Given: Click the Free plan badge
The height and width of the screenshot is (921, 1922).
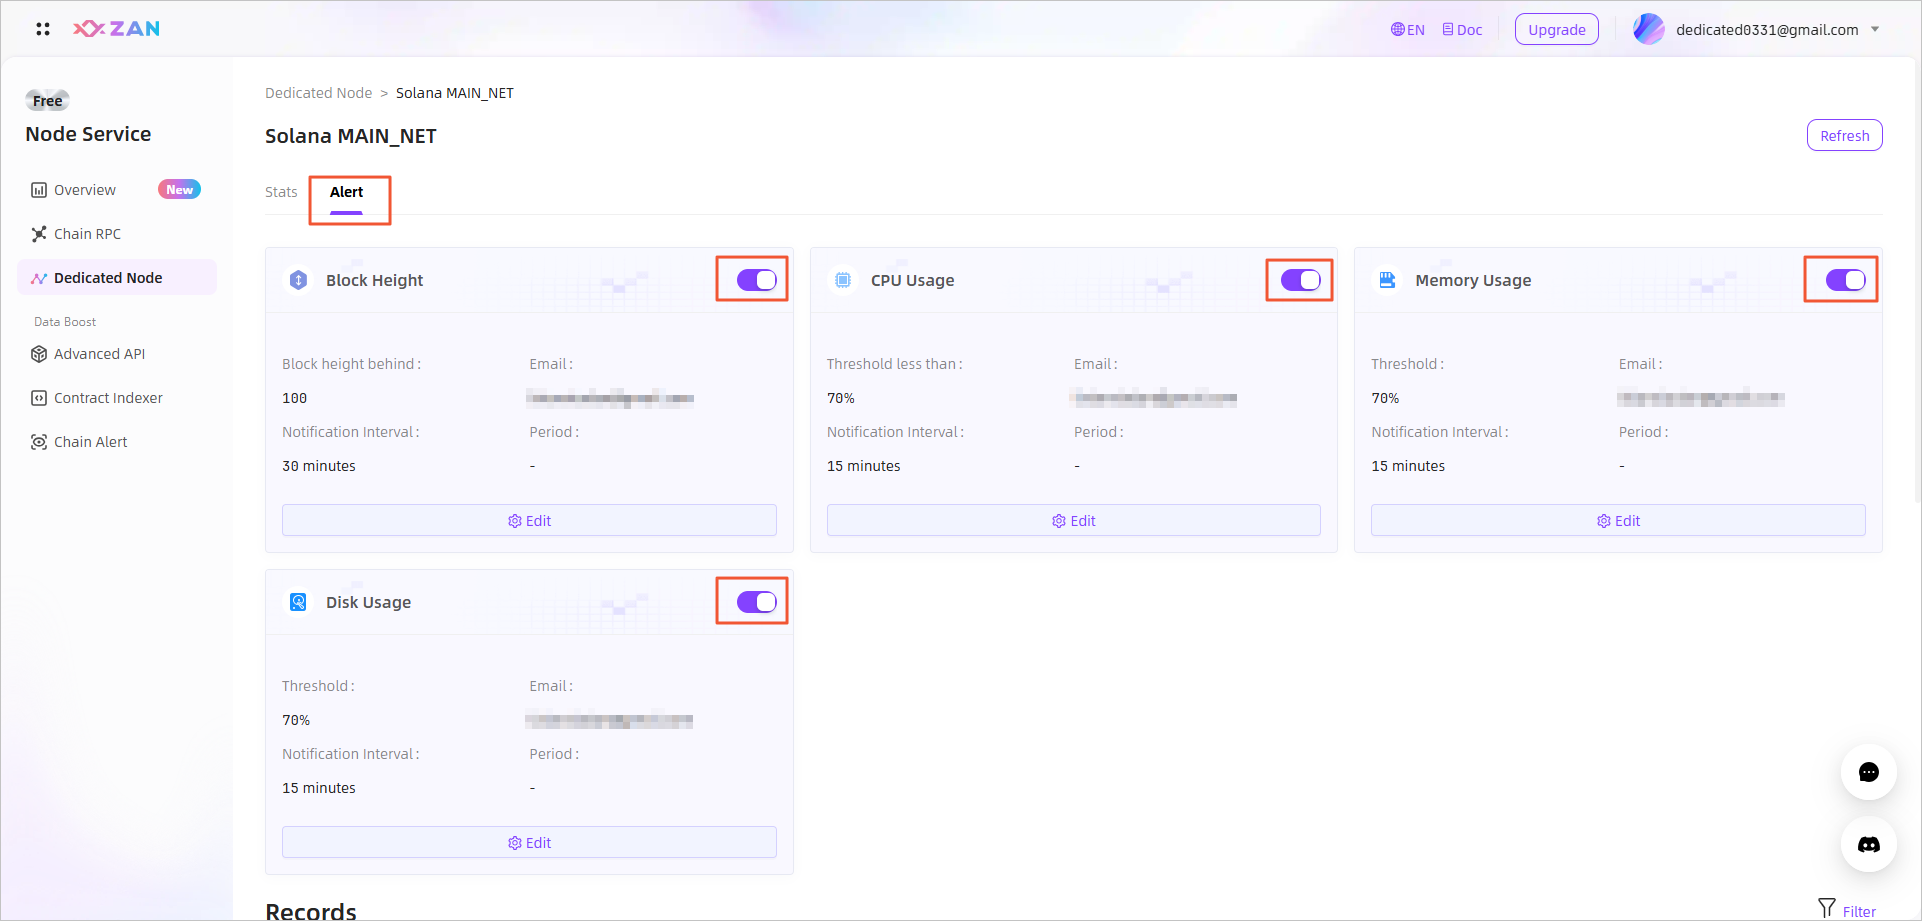Looking at the screenshot, I should (47, 100).
